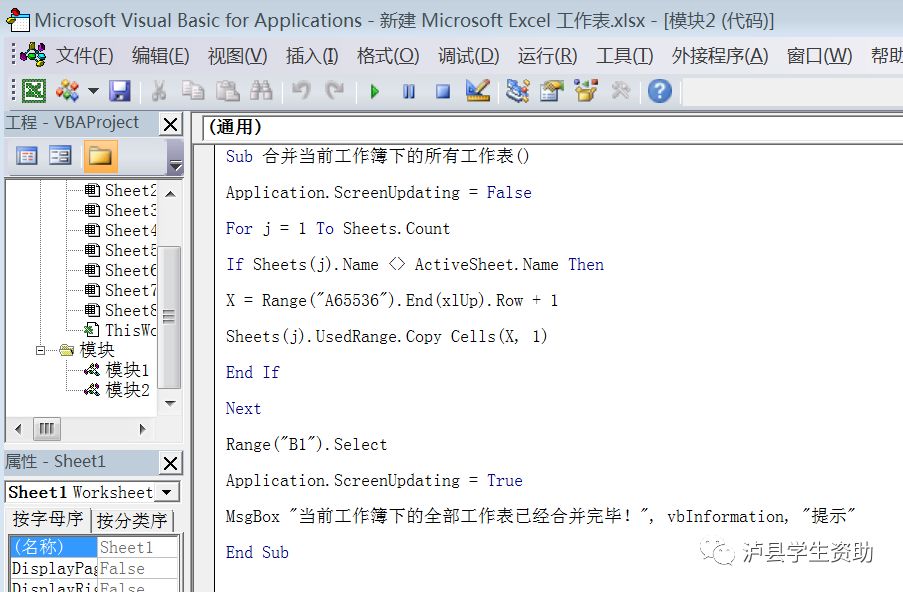Open the 运行(R) menu
Viewport: 903px width, 592px height.
pos(547,56)
